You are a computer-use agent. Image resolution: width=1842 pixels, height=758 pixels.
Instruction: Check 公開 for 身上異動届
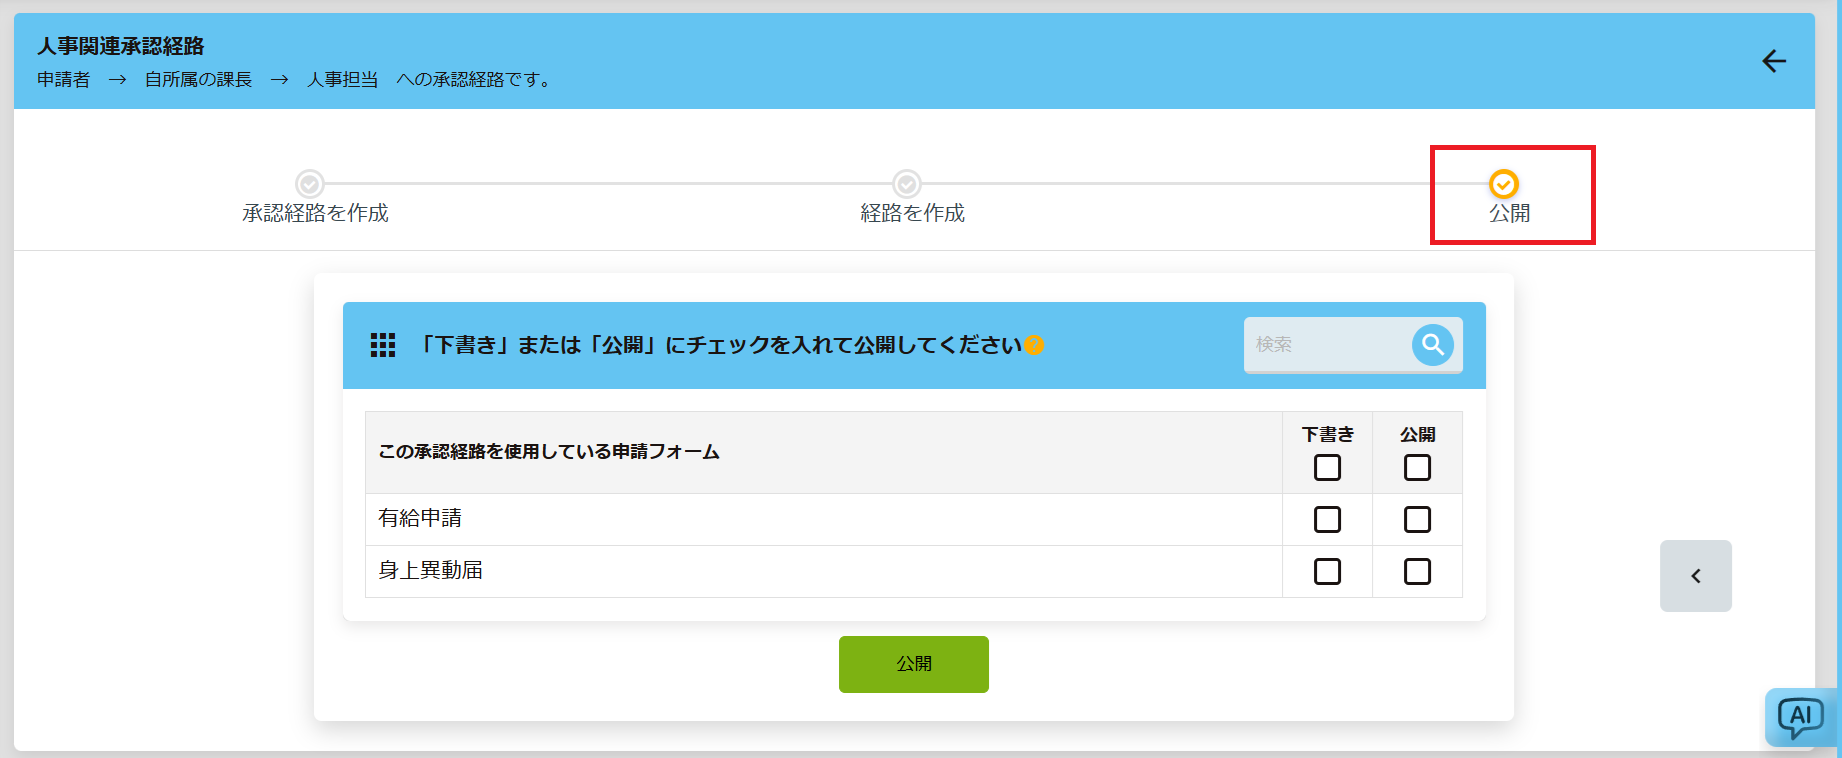click(1417, 572)
